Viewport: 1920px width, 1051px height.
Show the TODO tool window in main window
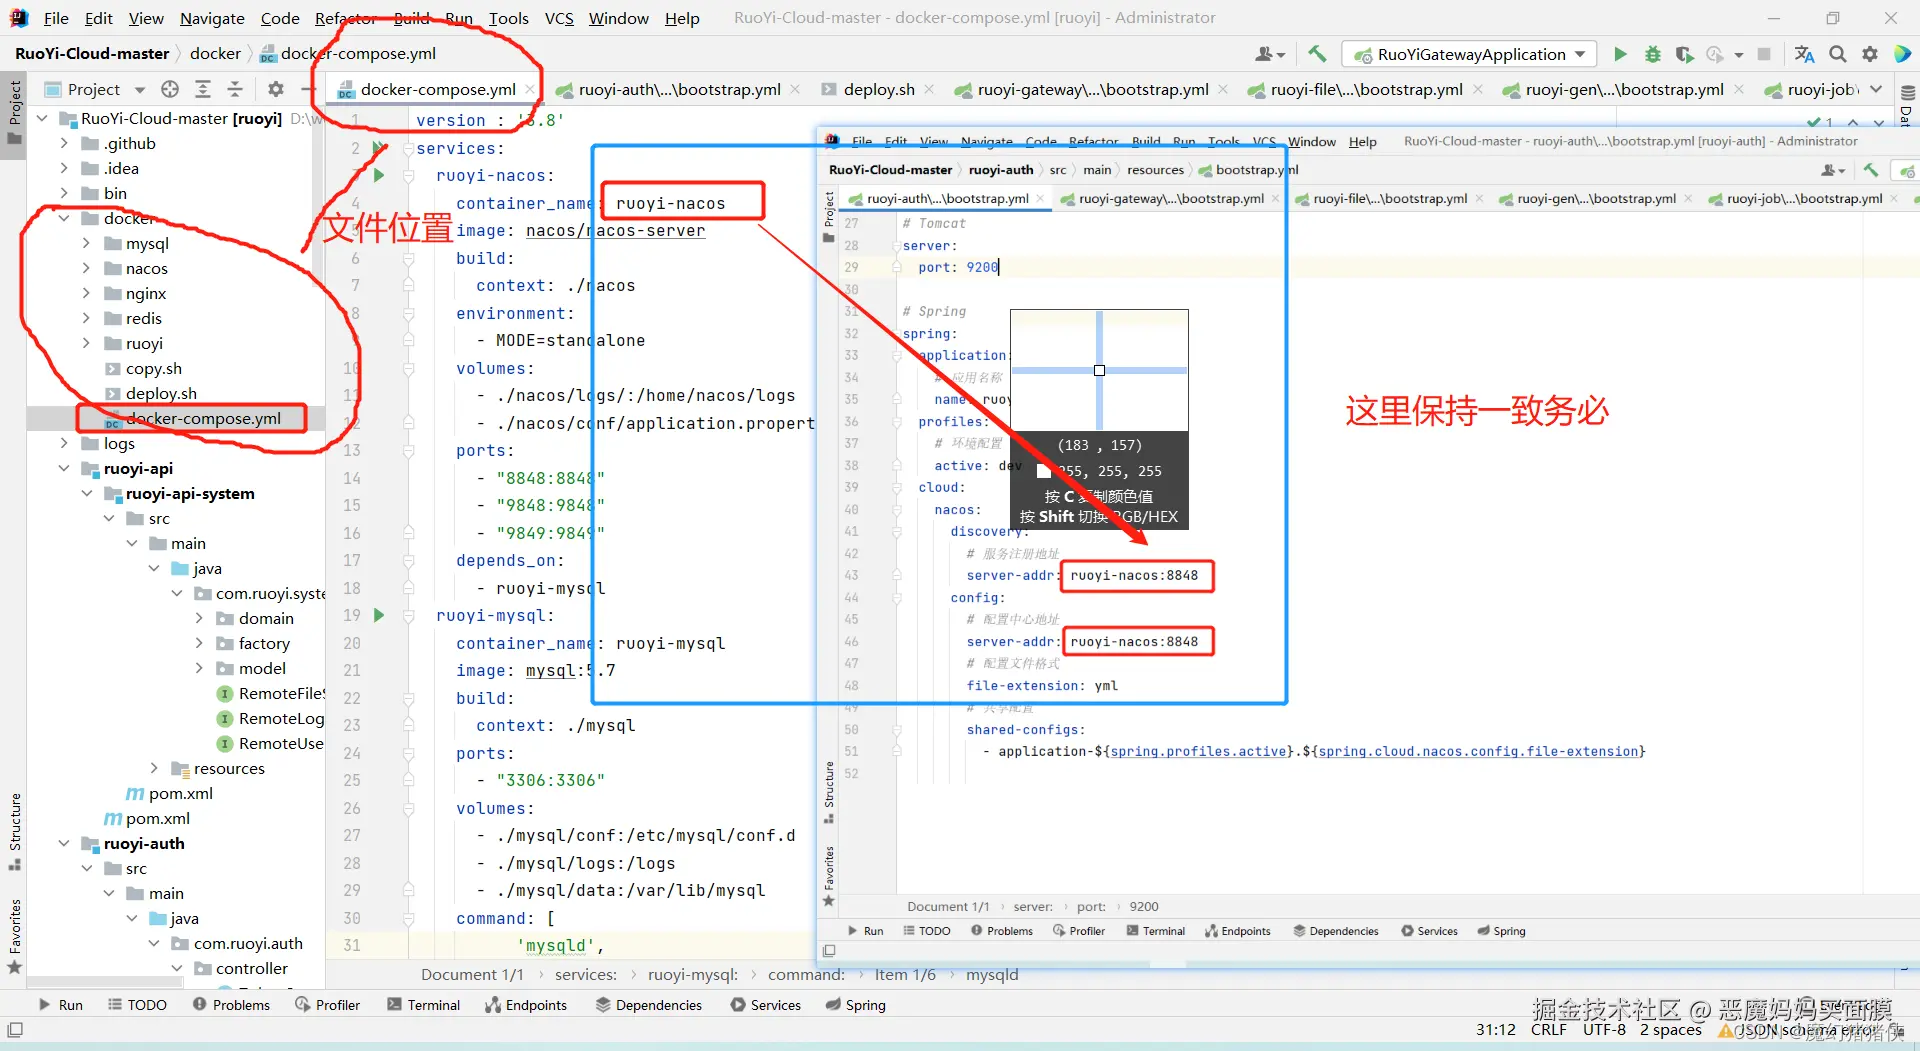pos(137,1005)
